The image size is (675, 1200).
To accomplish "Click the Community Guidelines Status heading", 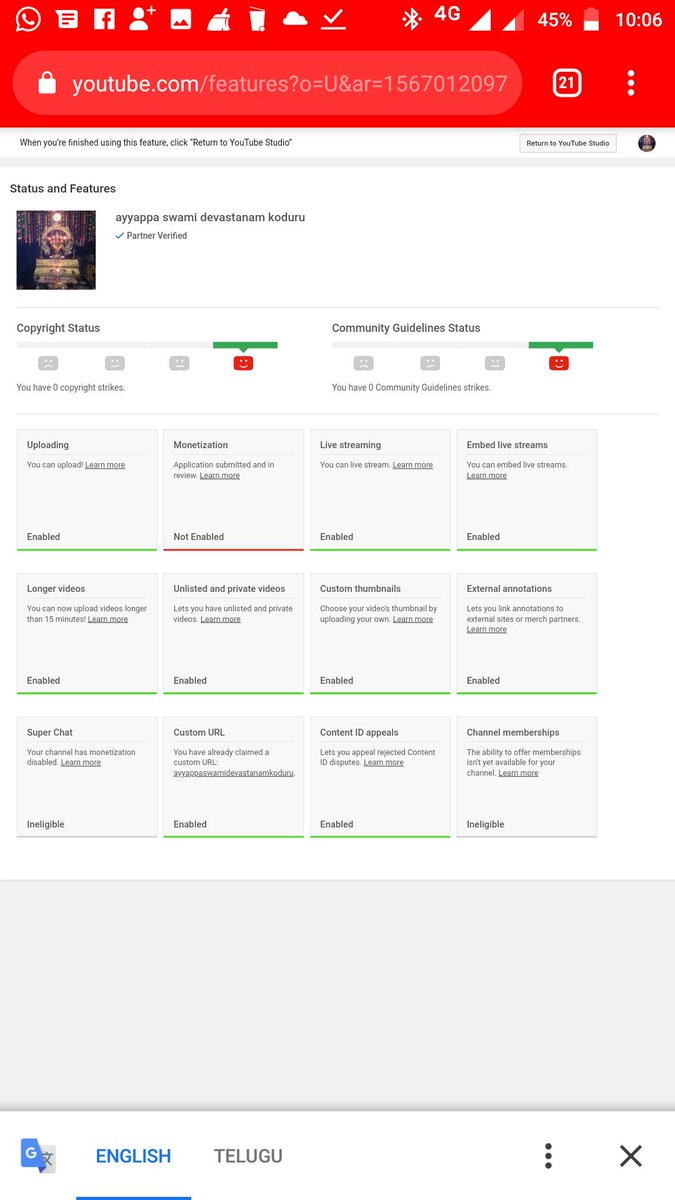I will point(406,328).
